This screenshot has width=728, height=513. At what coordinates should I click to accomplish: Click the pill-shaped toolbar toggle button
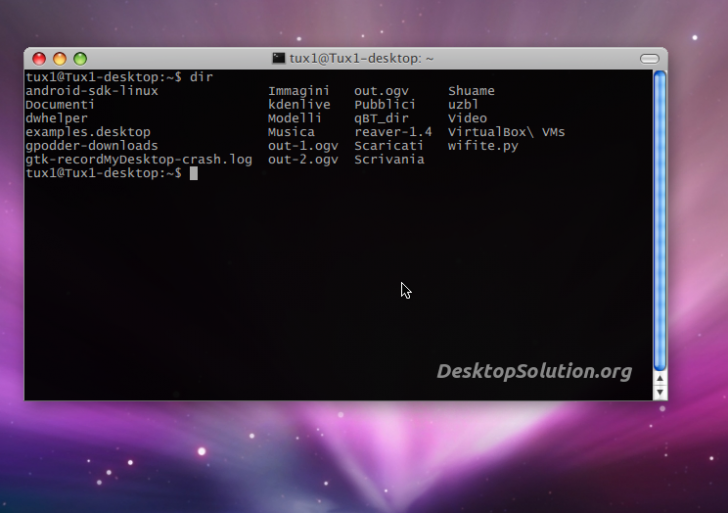649,58
